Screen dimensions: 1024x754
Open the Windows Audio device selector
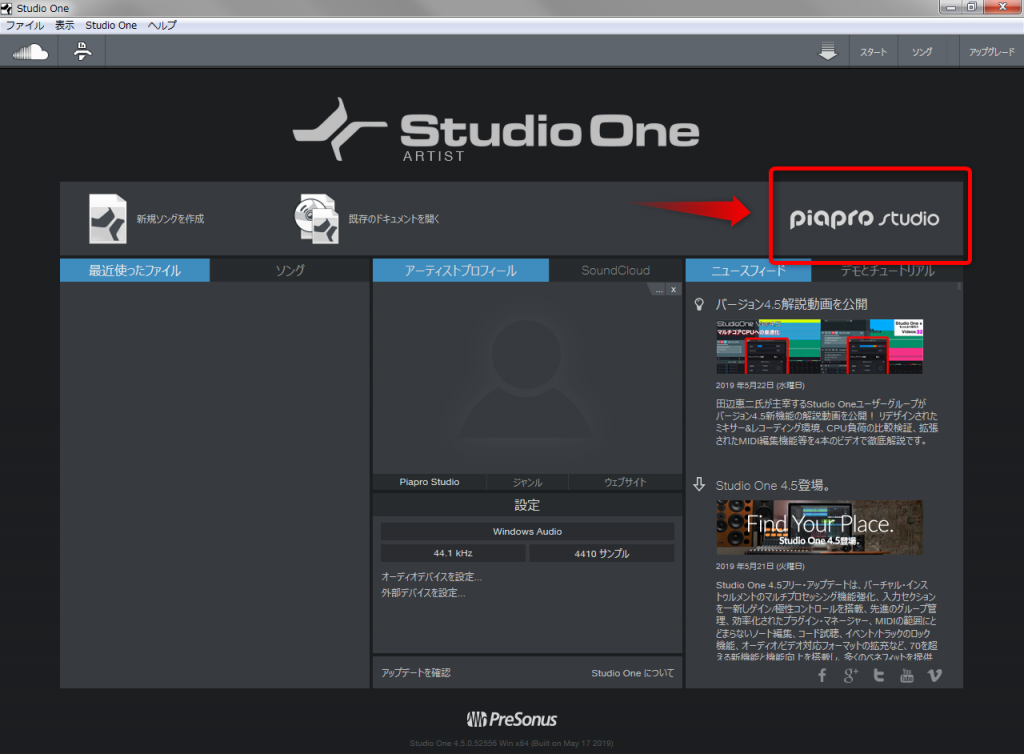coord(527,531)
